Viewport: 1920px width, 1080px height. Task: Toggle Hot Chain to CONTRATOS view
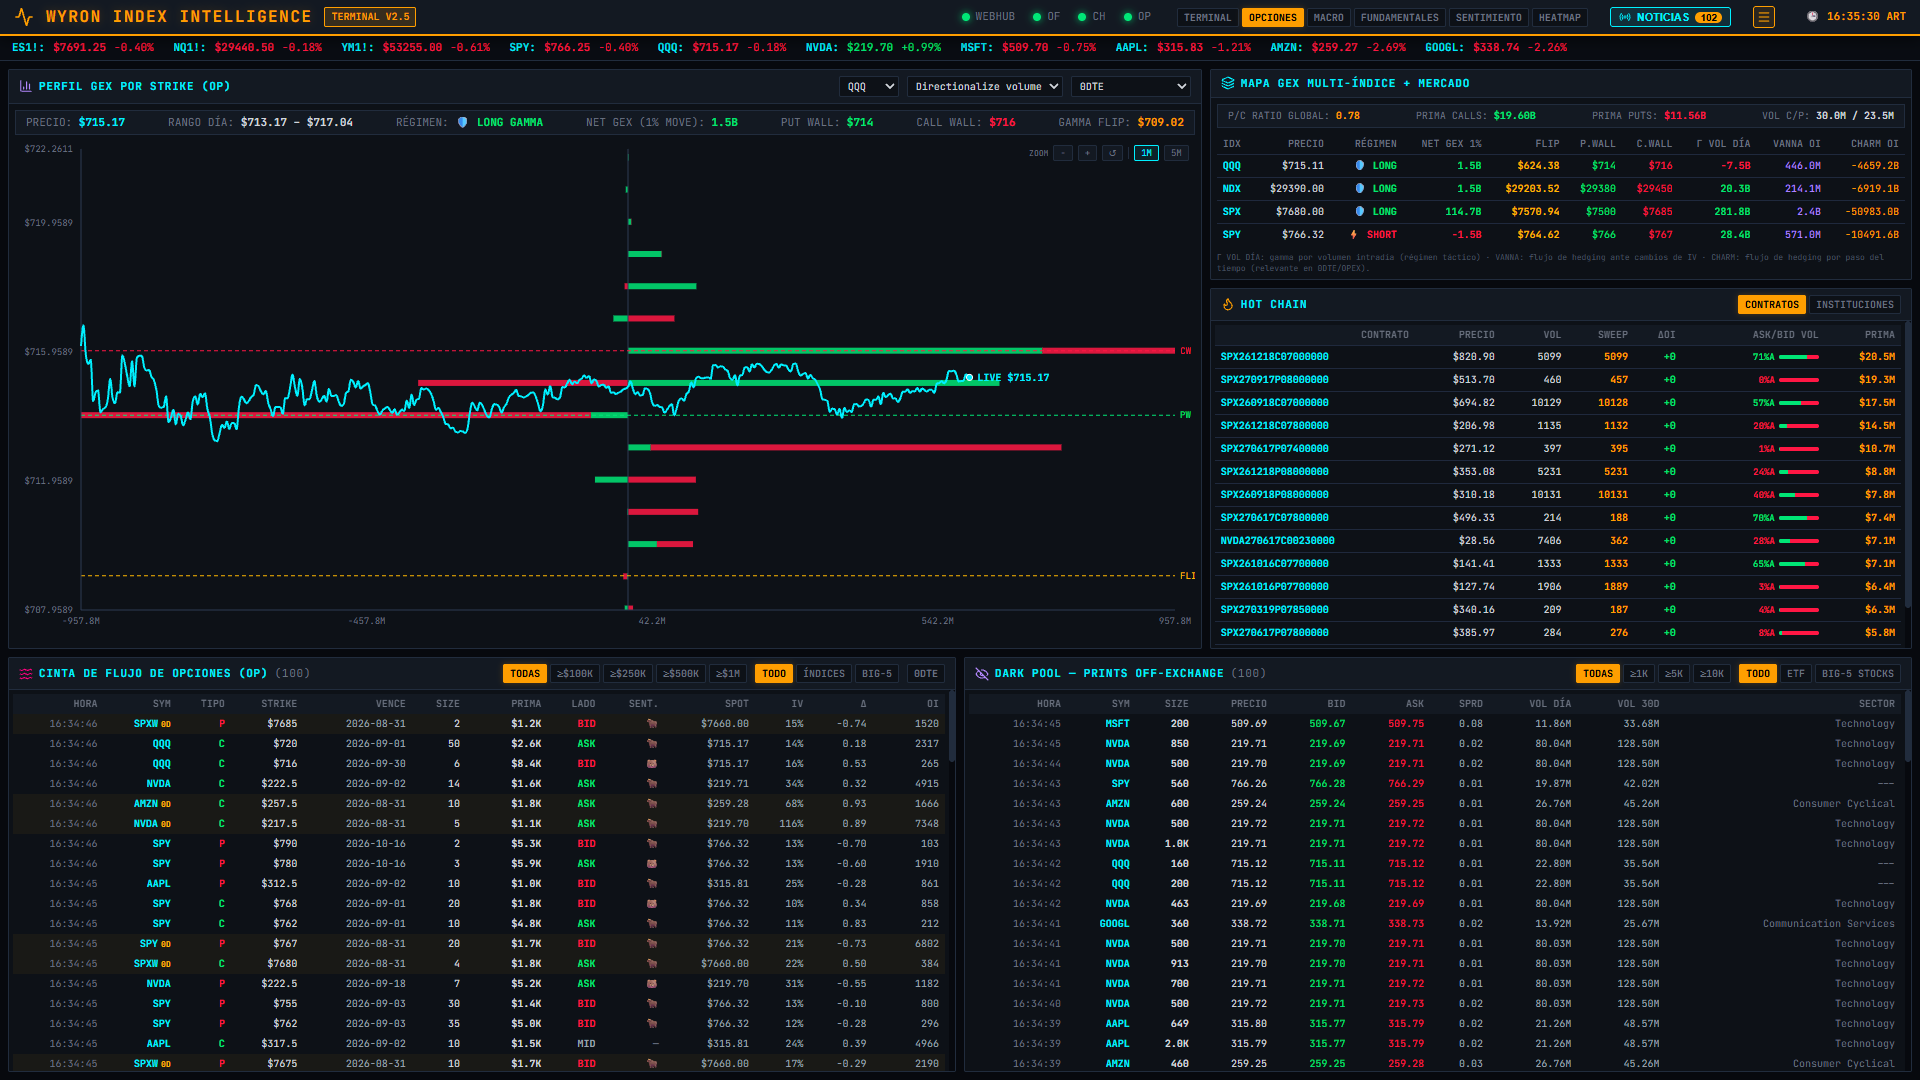[1771, 305]
